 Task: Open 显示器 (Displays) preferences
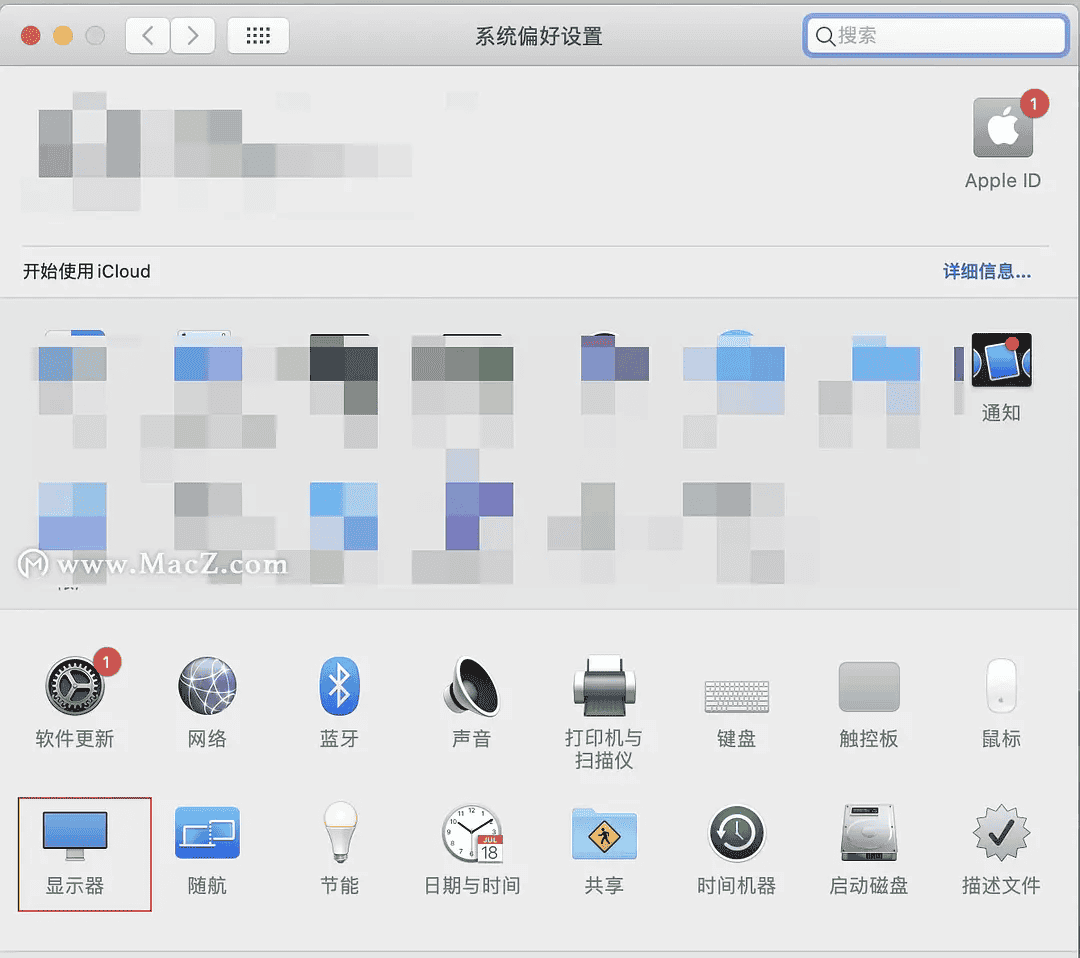coord(75,835)
